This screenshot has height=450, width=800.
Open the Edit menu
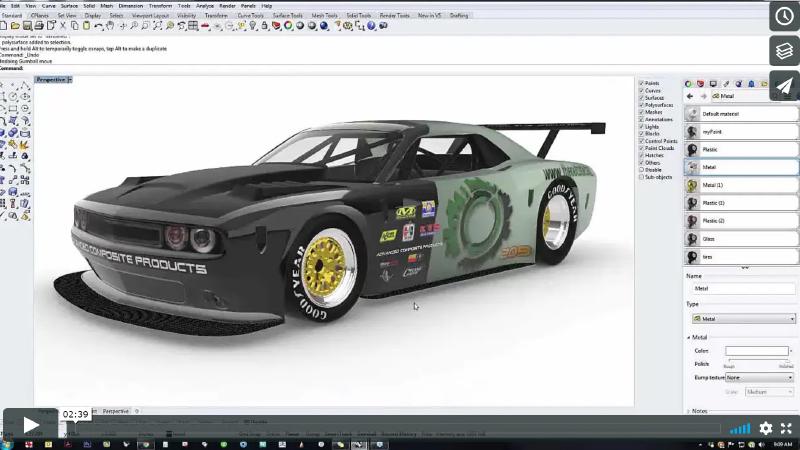point(15,6)
